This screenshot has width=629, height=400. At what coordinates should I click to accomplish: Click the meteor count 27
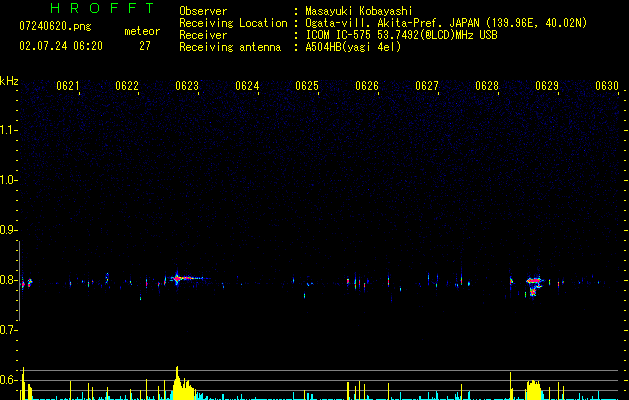click(x=145, y=46)
